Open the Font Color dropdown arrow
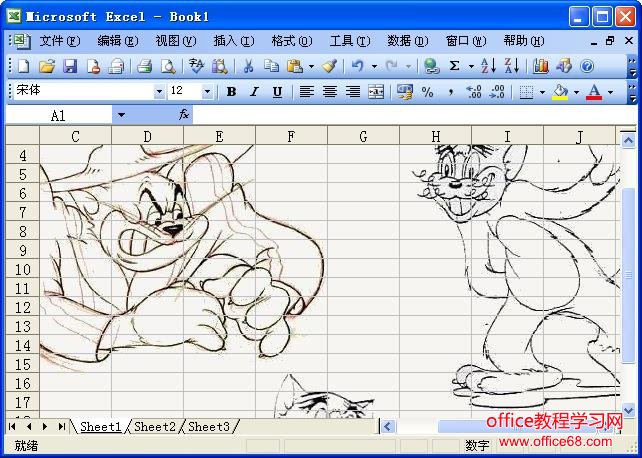 (x=610, y=92)
